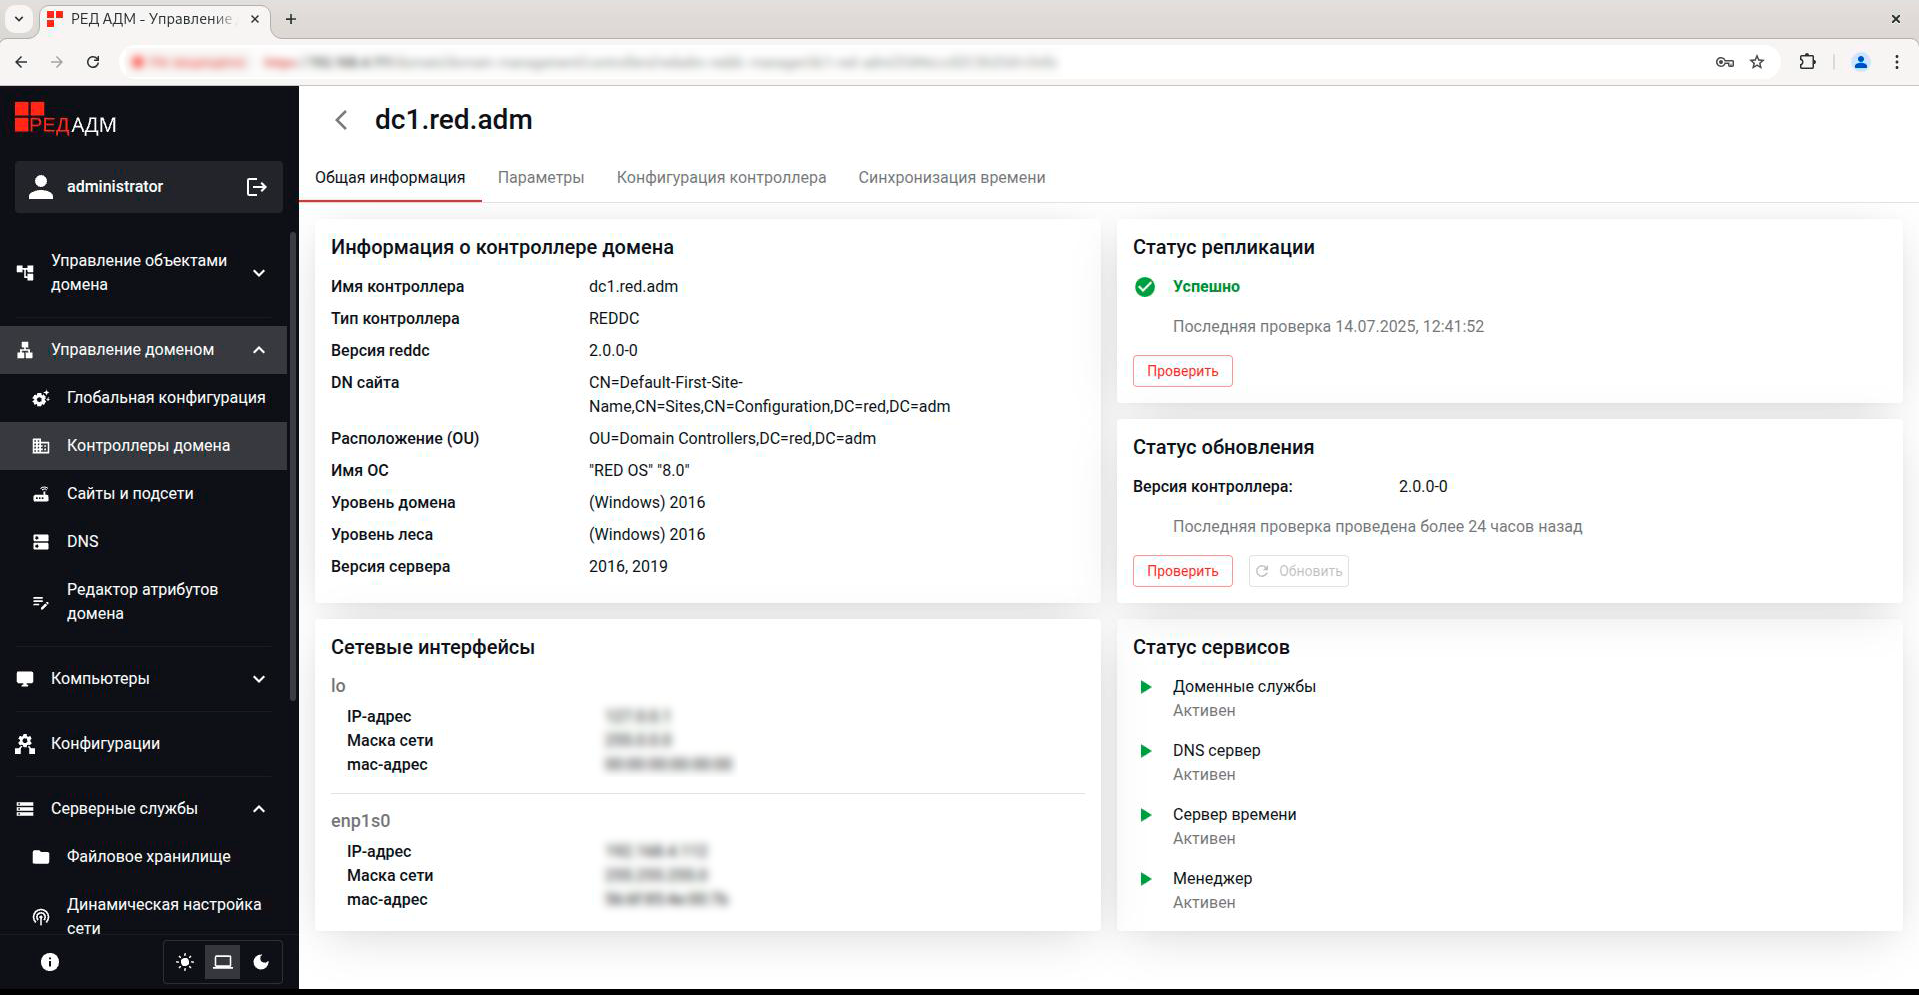Open Глобальная конфигурация menu item
This screenshot has height=995, width=1919.
[144, 398]
